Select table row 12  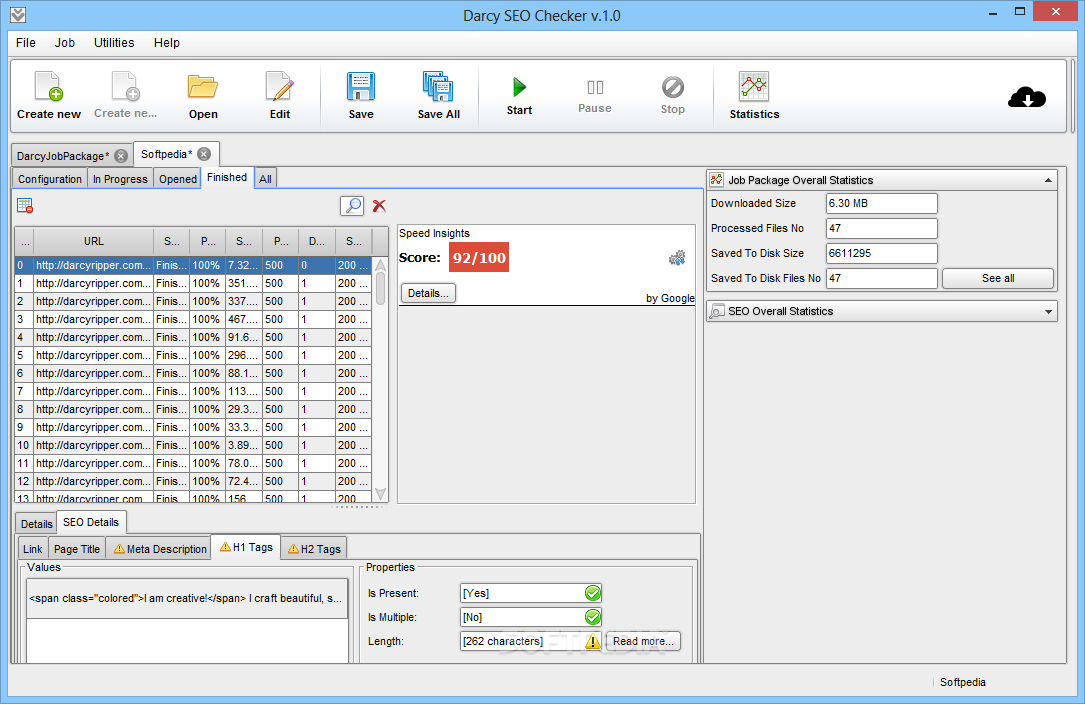[x=193, y=481]
